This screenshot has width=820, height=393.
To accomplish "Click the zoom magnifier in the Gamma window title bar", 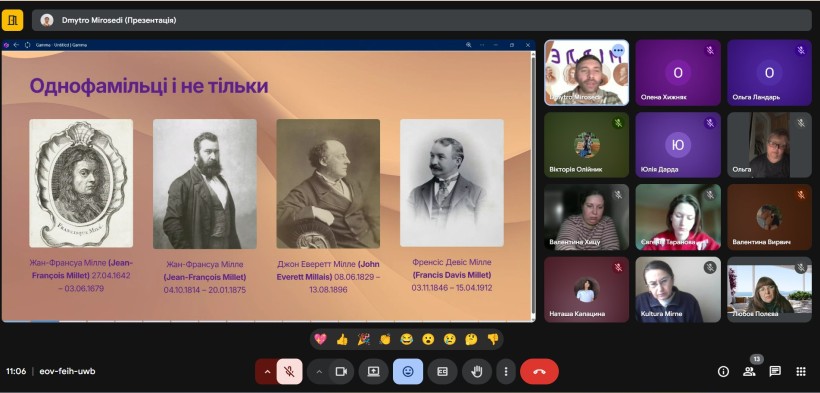I will 469,45.
